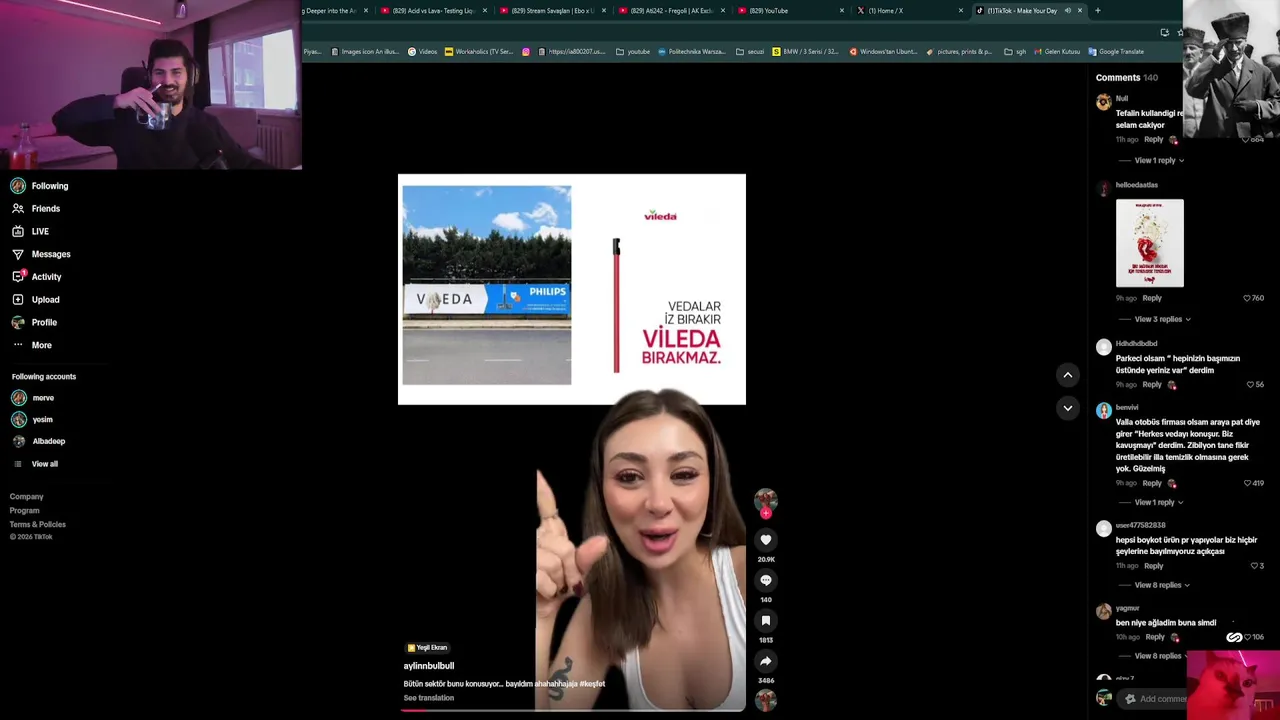Like helloedaatlas's comment with 760 likes
The width and height of the screenshot is (1280, 720).
(1253, 298)
